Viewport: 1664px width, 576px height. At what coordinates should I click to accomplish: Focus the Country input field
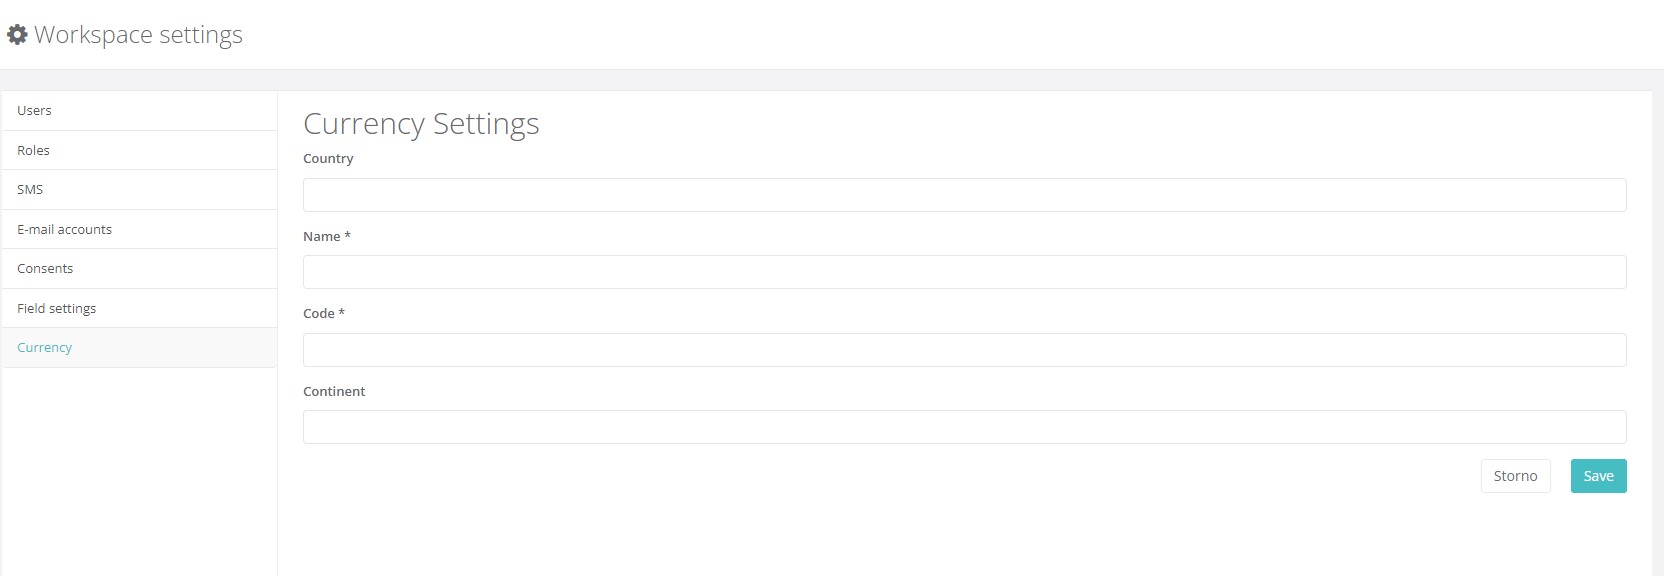coord(964,195)
